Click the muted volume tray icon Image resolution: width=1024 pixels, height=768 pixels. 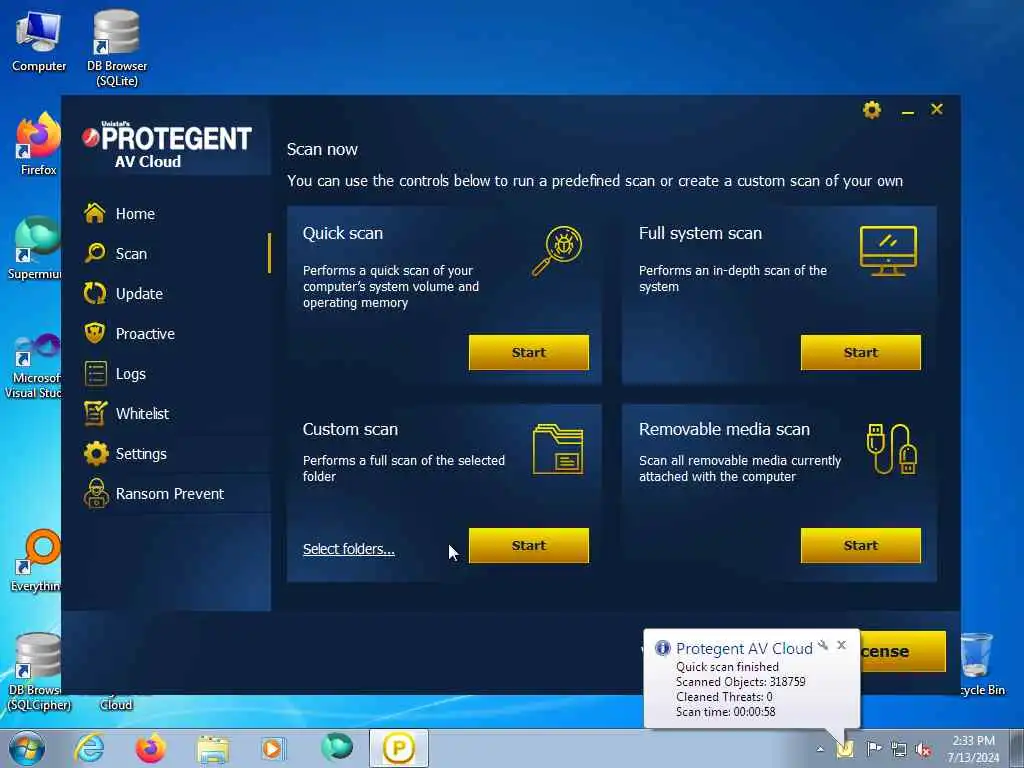pyautogui.click(x=923, y=750)
